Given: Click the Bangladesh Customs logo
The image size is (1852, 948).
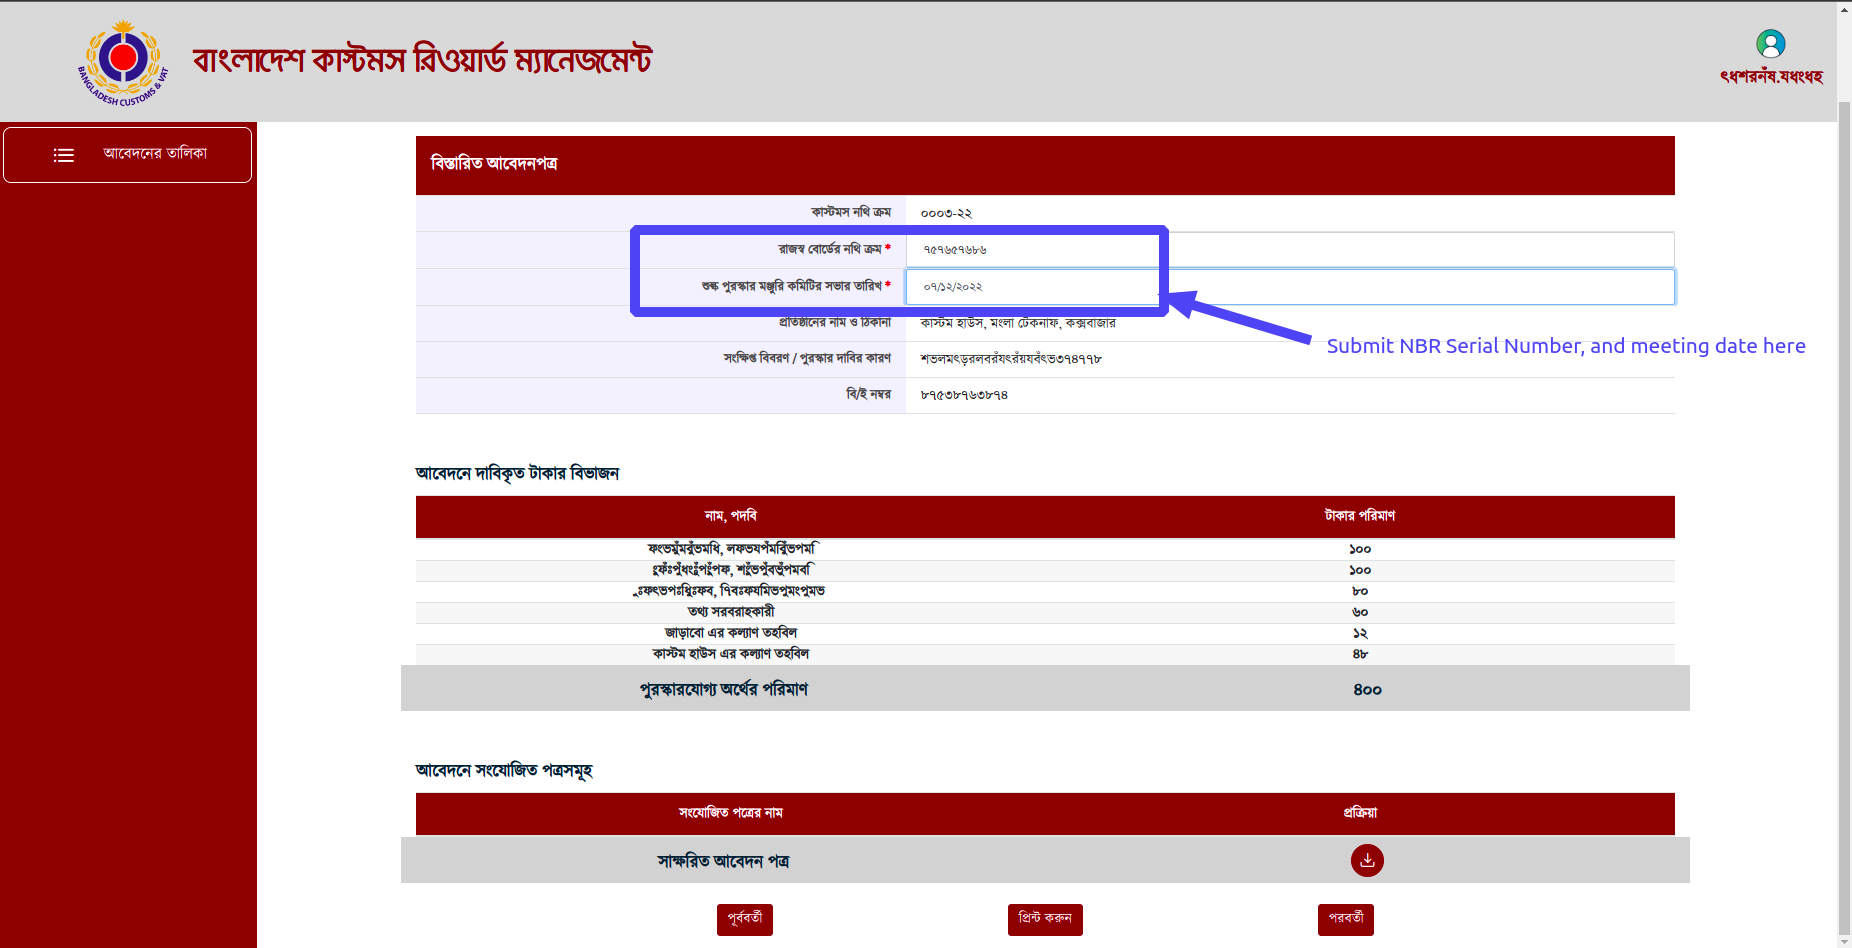Looking at the screenshot, I should pos(123,62).
